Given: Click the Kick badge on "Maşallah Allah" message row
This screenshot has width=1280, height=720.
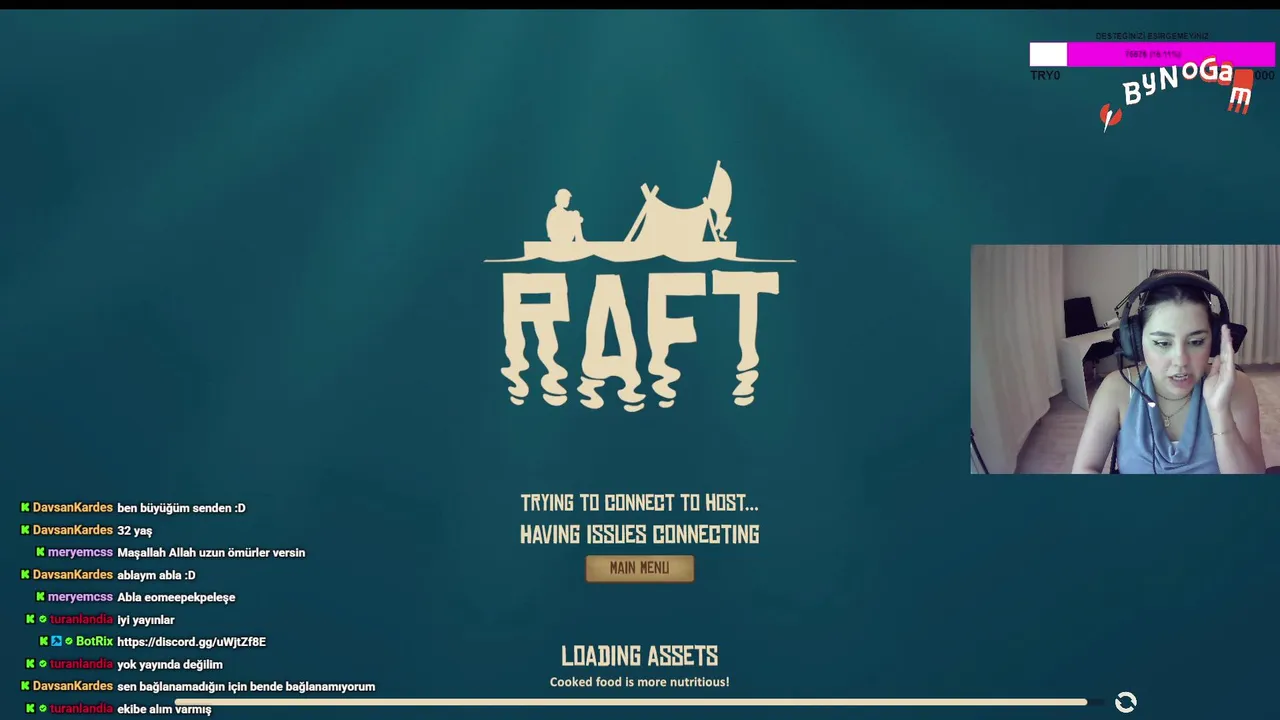Looking at the screenshot, I should 41,552.
